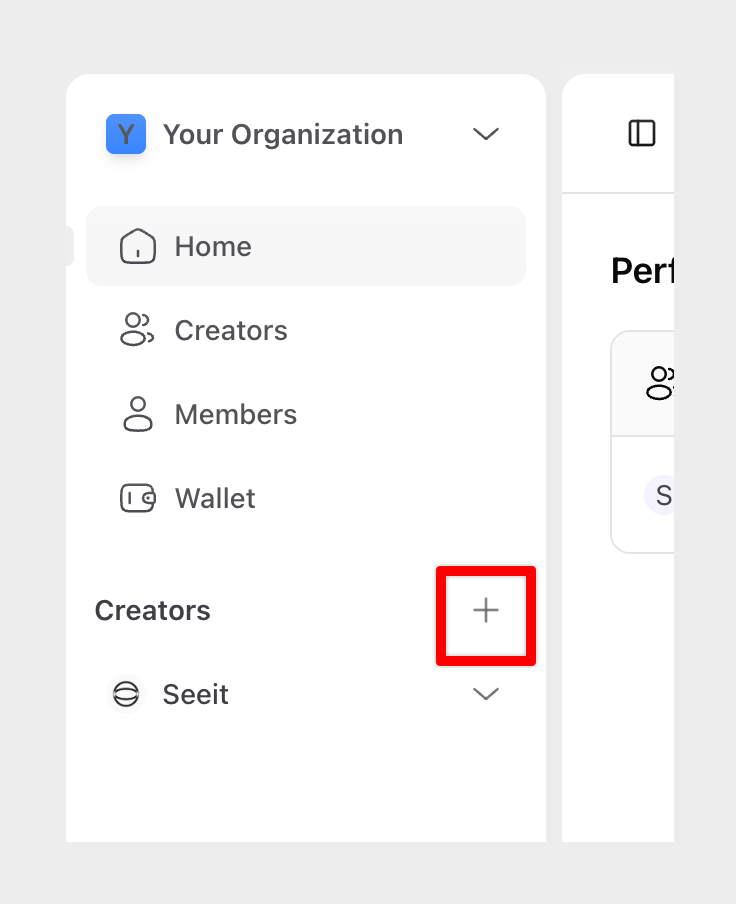736x904 pixels.
Task: Click the Wallet icon
Action: [x=137, y=498]
